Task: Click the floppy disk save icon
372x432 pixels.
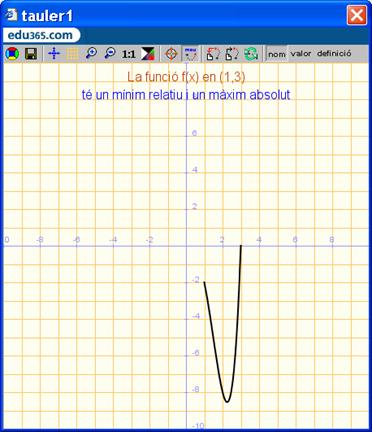Action: [31, 54]
